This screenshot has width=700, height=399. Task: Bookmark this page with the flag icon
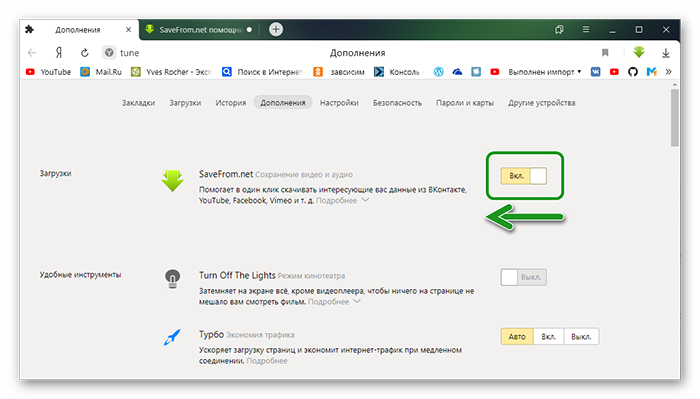point(605,53)
